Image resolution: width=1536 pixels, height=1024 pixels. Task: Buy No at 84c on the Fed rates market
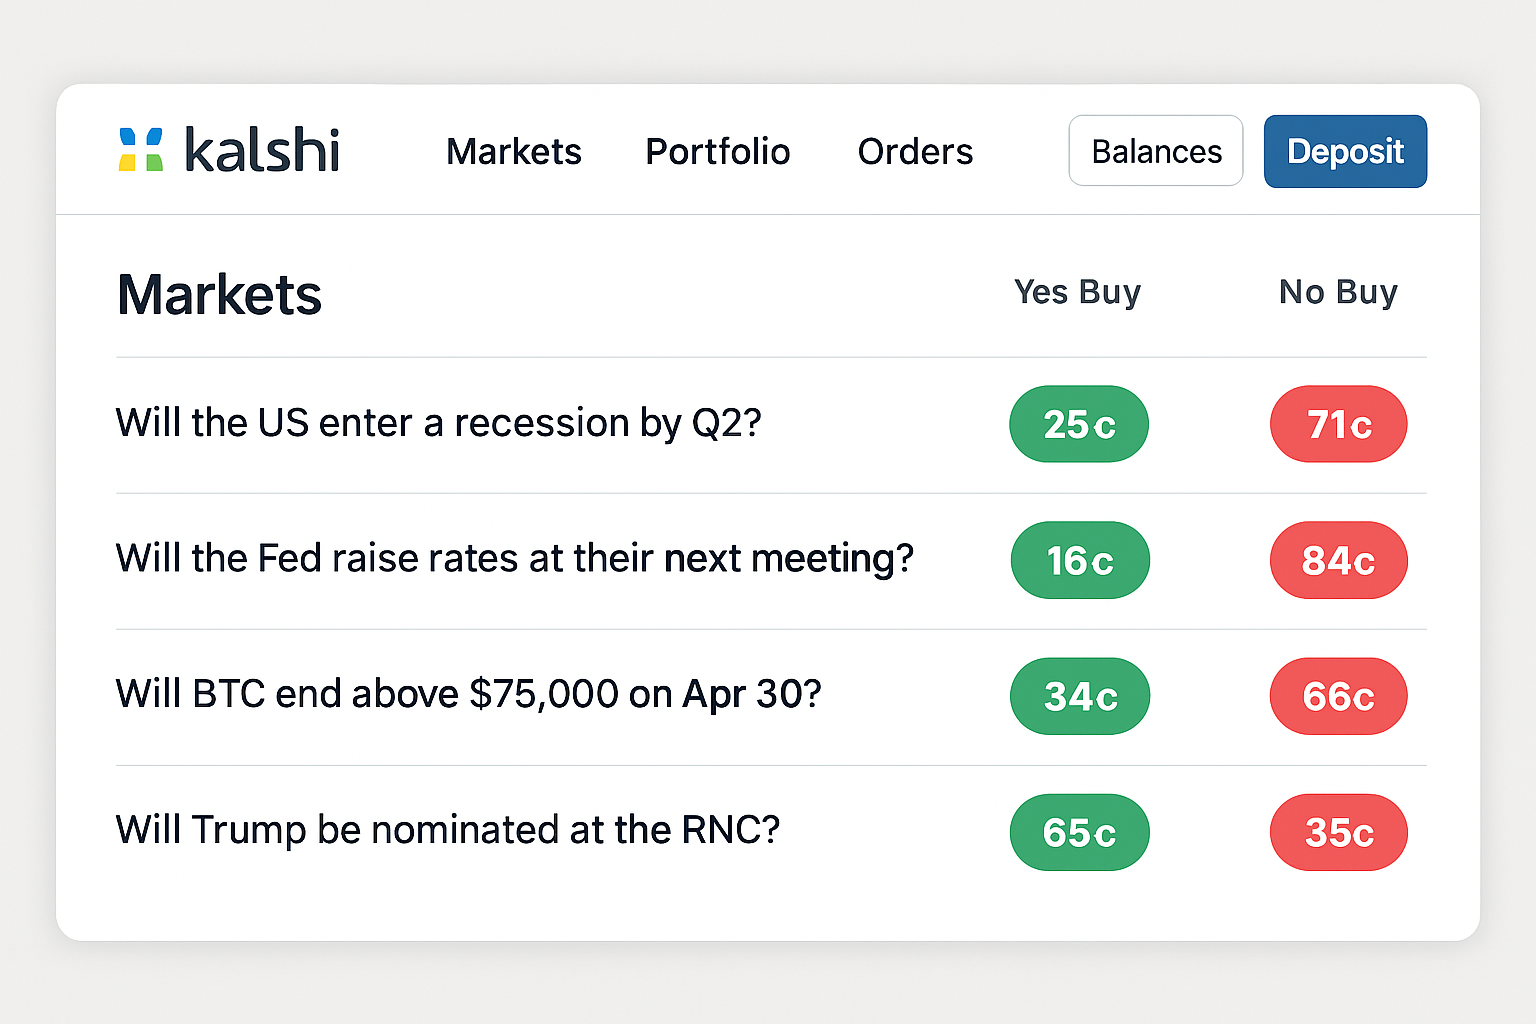point(1338,560)
